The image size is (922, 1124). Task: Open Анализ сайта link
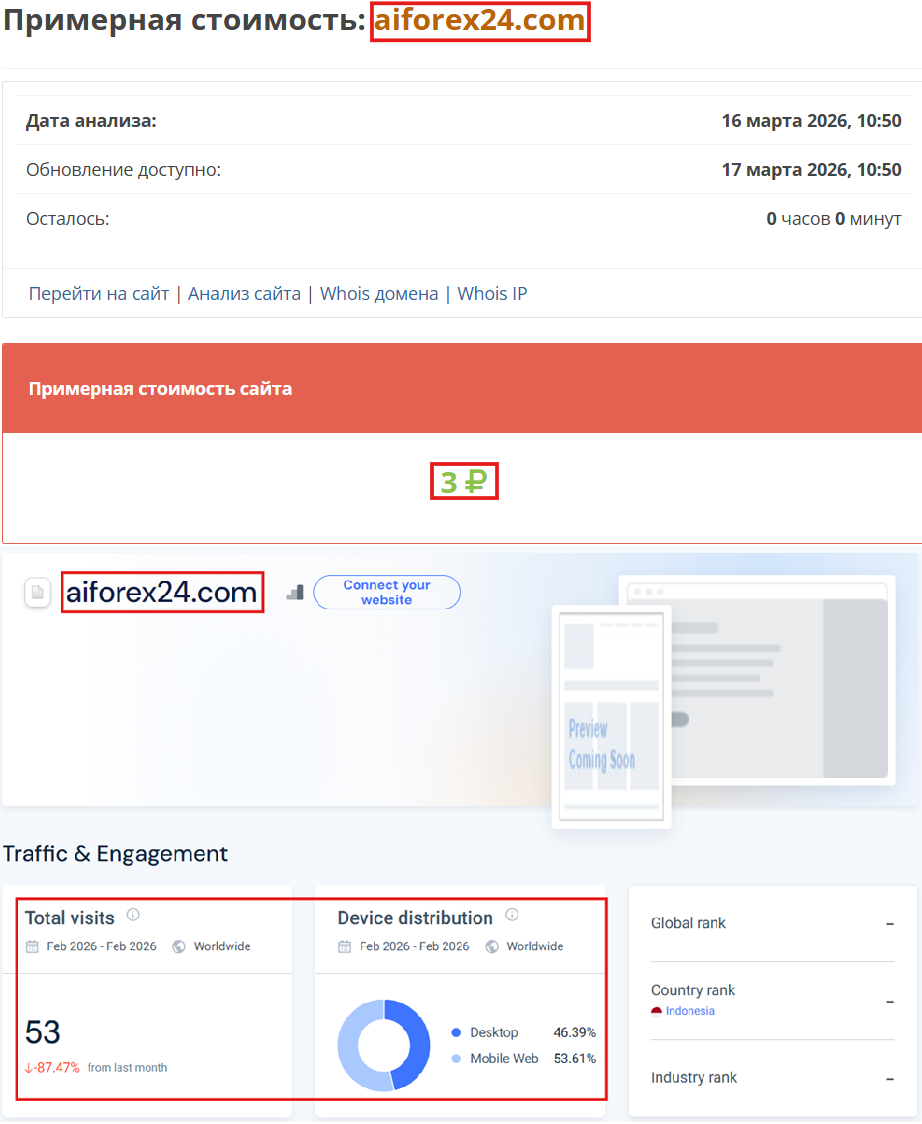pyautogui.click(x=244, y=293)
